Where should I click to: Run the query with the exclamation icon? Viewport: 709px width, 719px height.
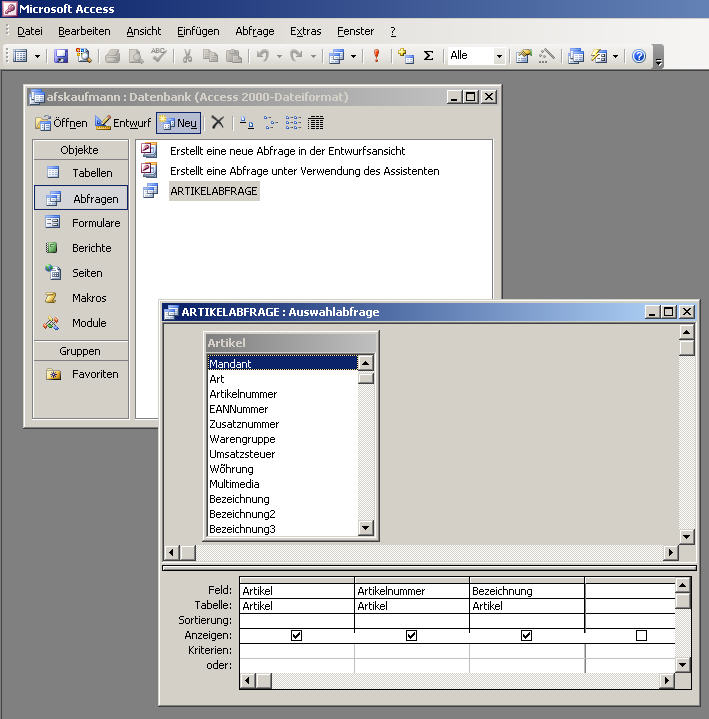tap(377, 56)
